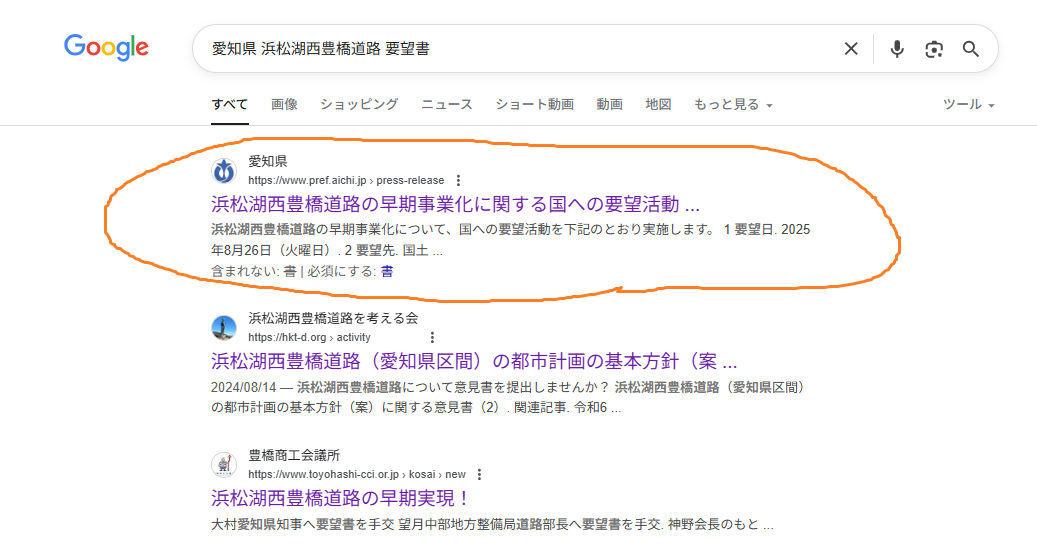Open three-dot menu for hkt-d.org result
The width and height of the screenshot is (1037, 553).
click(x=432, y=338)
